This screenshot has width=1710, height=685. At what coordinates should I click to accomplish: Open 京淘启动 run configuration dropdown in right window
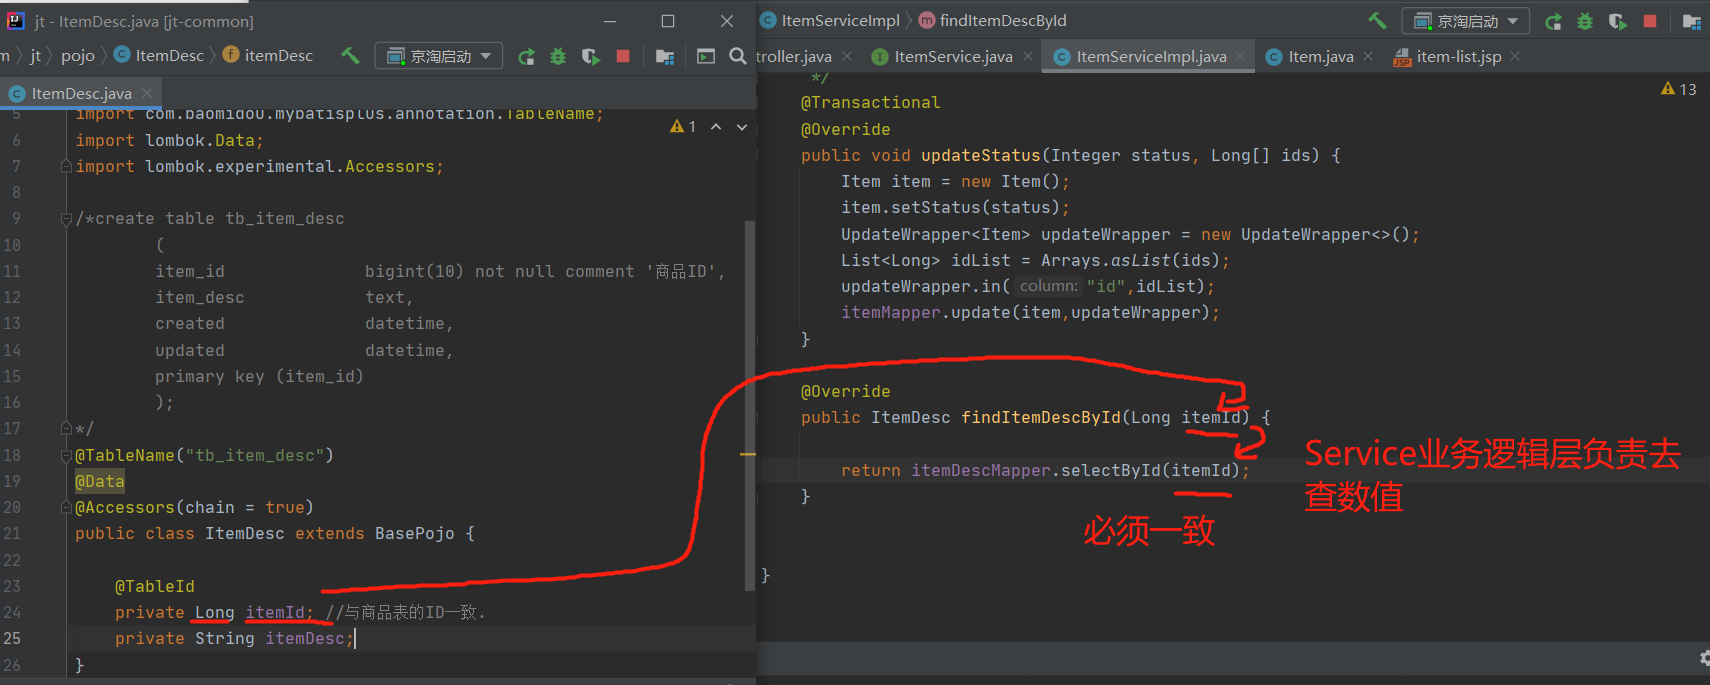click(x=1467, y=21)
